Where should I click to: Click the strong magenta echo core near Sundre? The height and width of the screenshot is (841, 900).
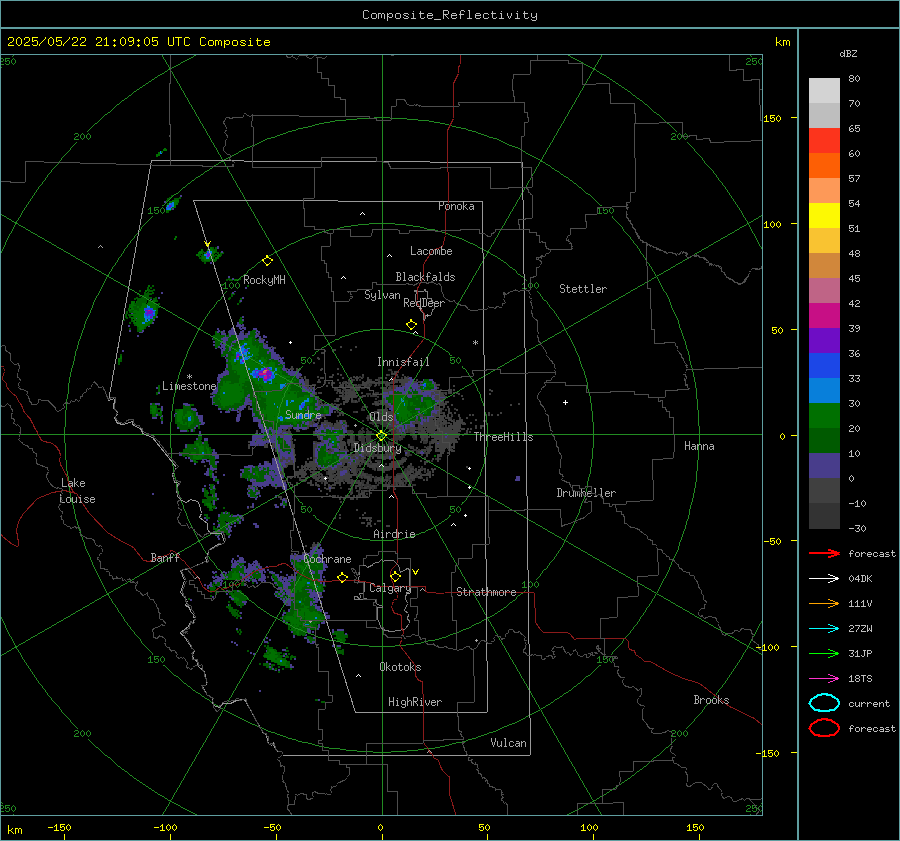[x=265, y=375]
